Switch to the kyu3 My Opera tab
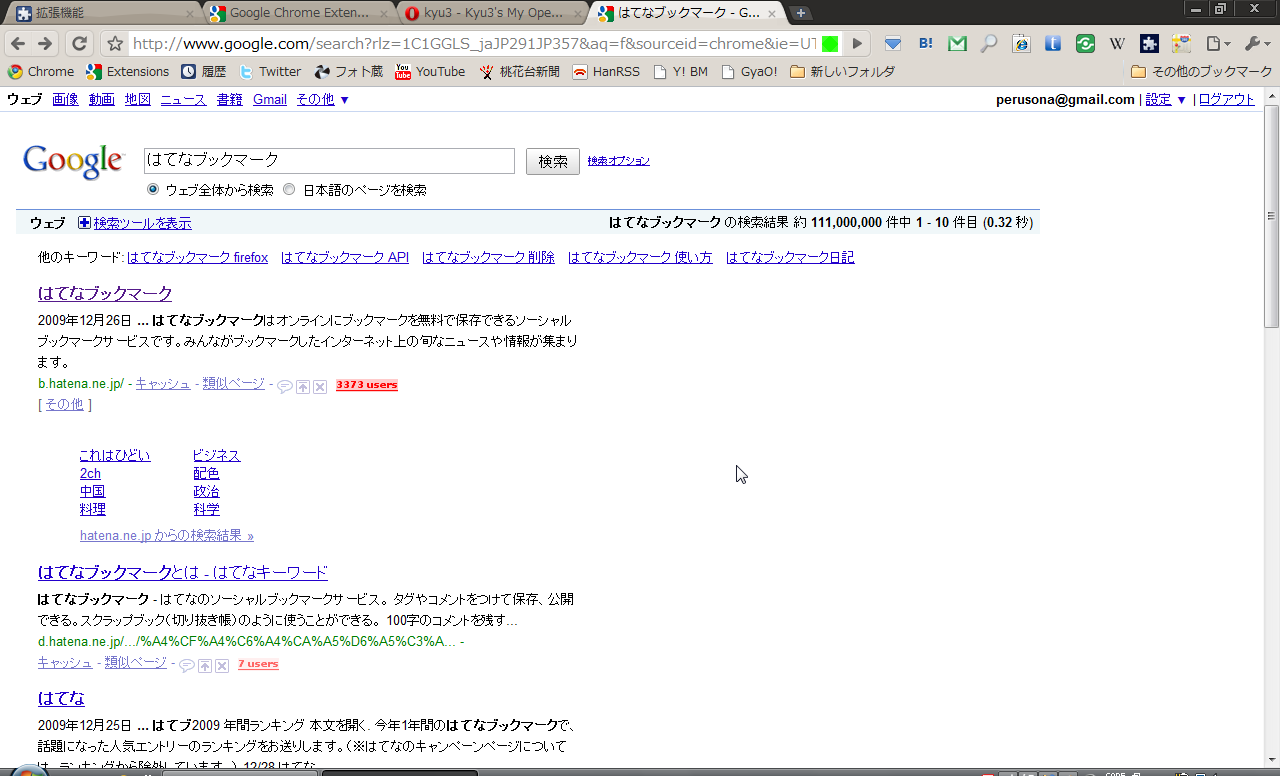The height and width of the screenshot is (776, 1280). point(490,13)
